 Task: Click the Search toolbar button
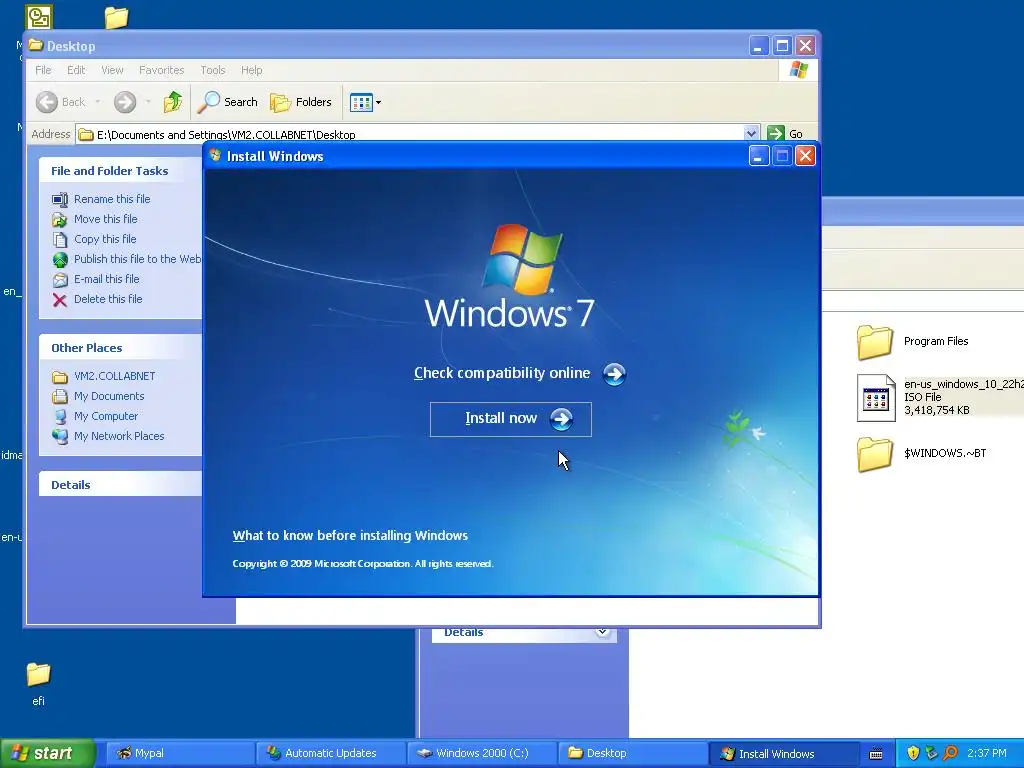228,102
